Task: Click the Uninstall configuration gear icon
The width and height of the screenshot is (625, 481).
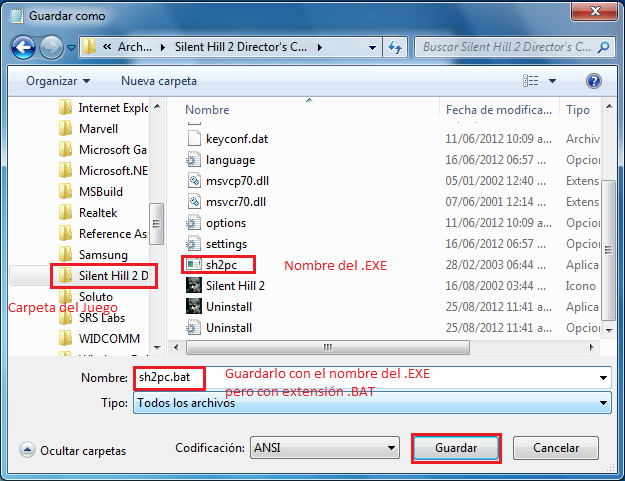Action: tap(194, 328)
